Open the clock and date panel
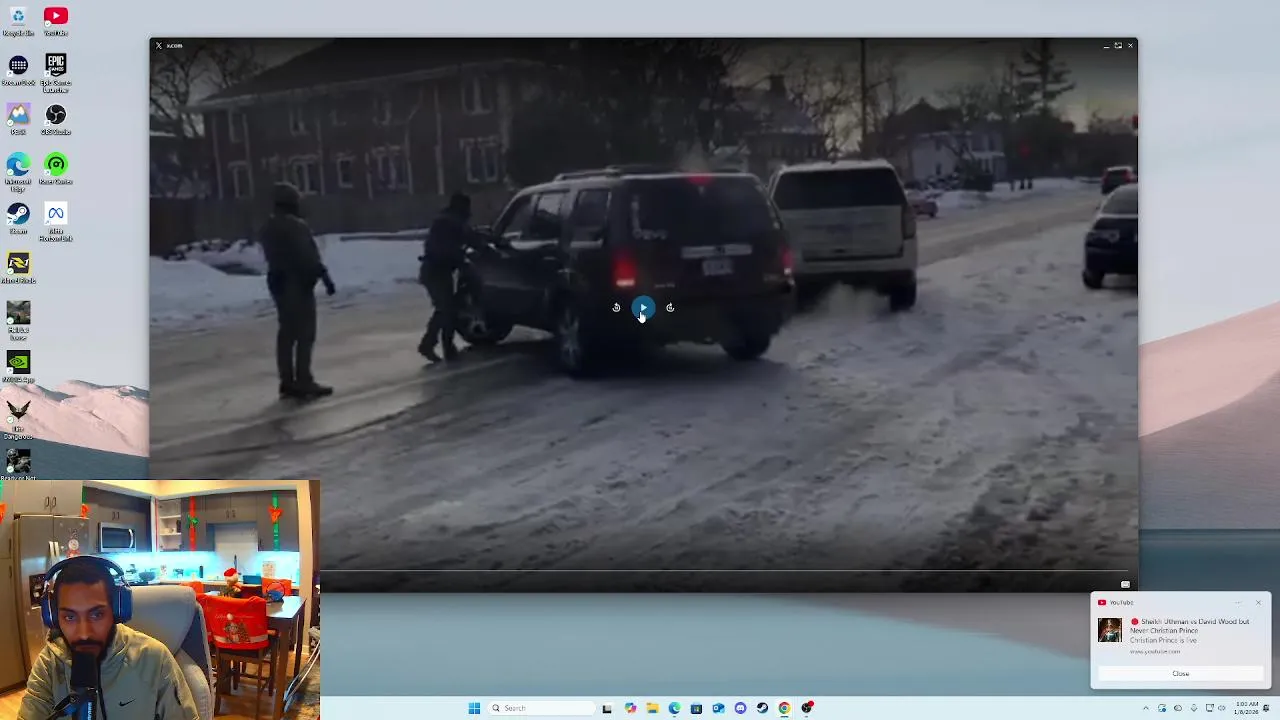The image size is (1280, 720). click(1246, 708)
